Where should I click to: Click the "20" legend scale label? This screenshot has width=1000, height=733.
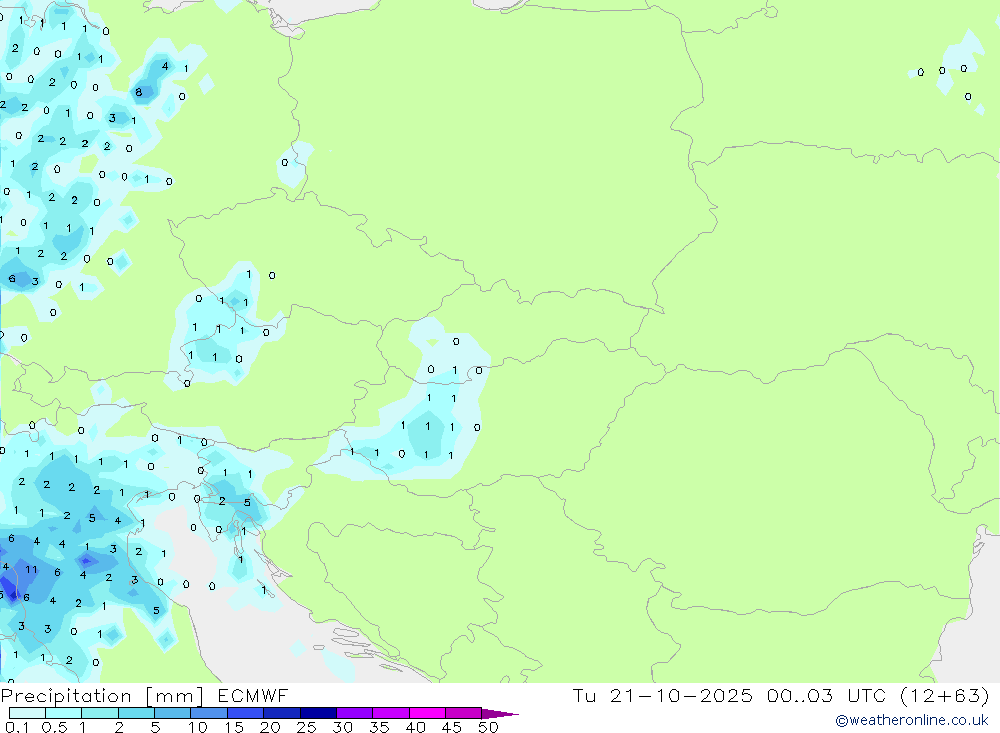270,727
